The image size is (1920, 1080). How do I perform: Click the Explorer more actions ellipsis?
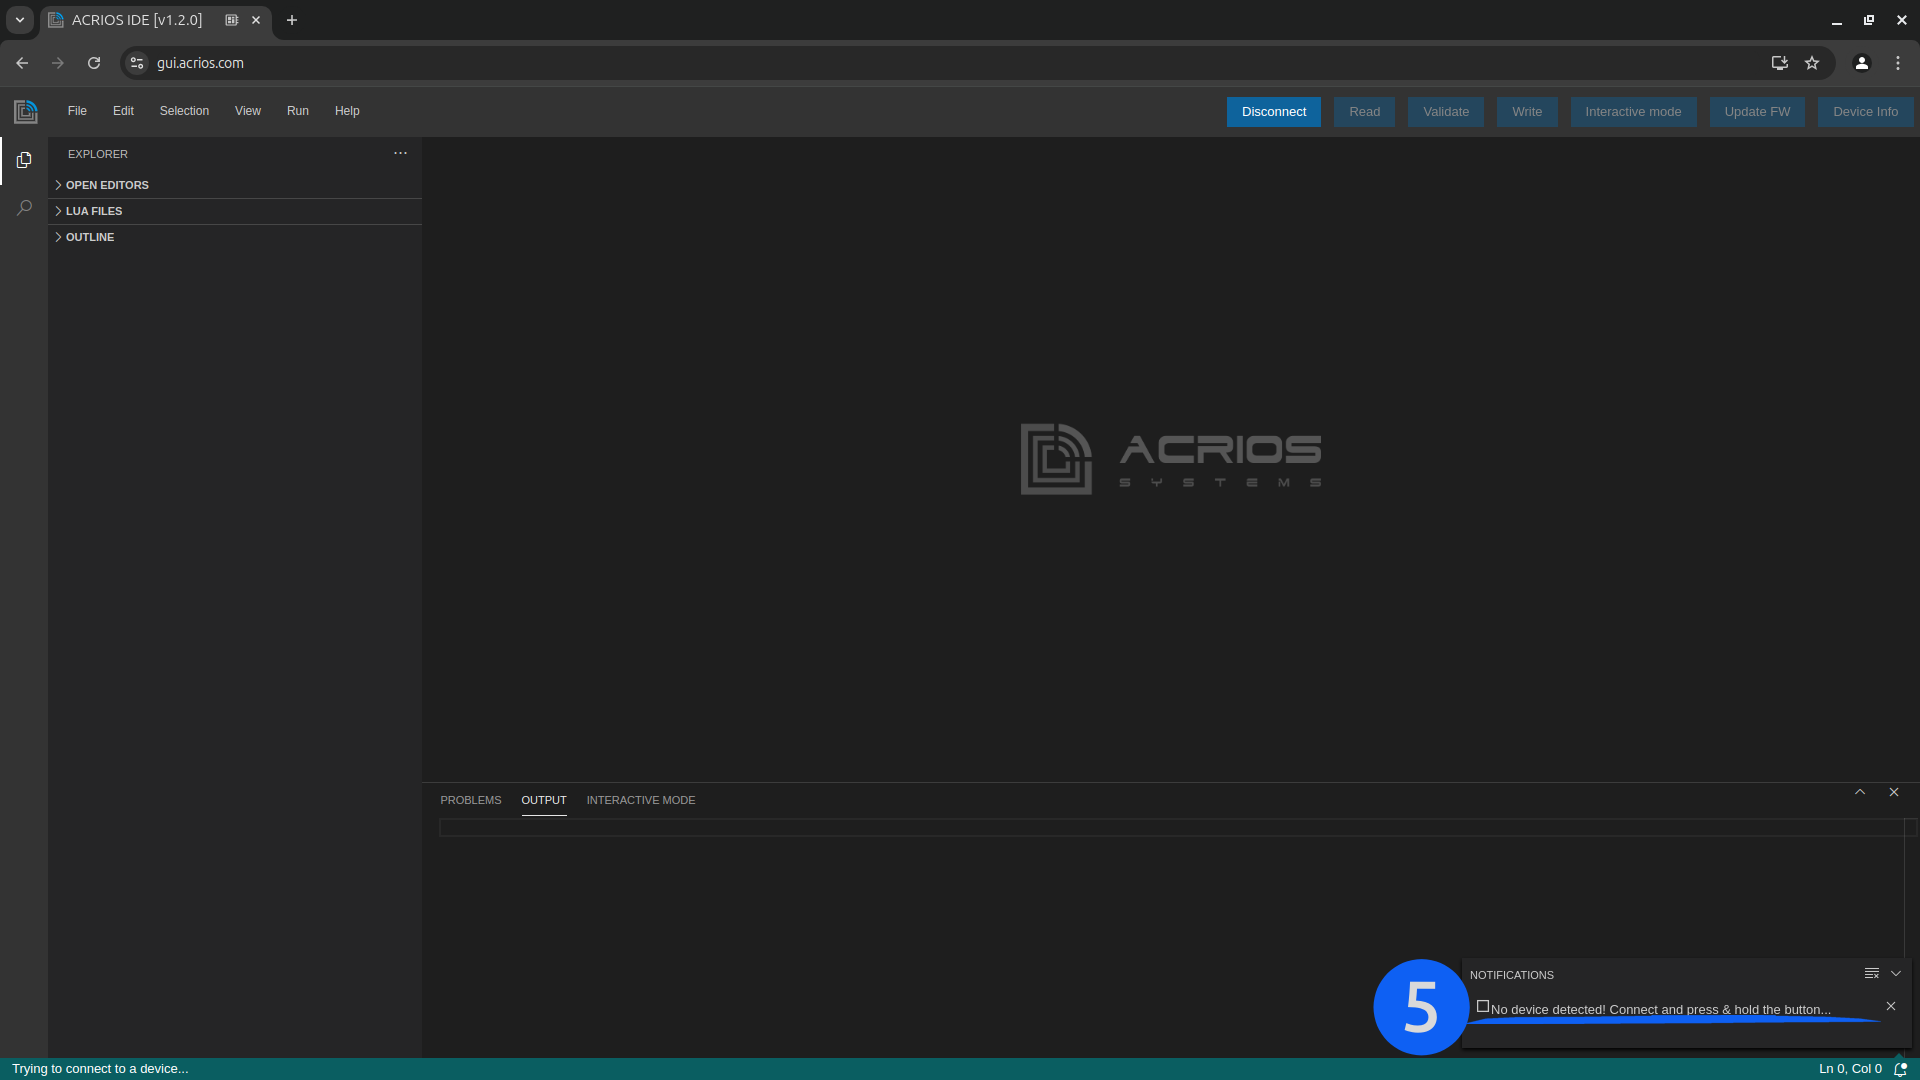tap(400, 153)
